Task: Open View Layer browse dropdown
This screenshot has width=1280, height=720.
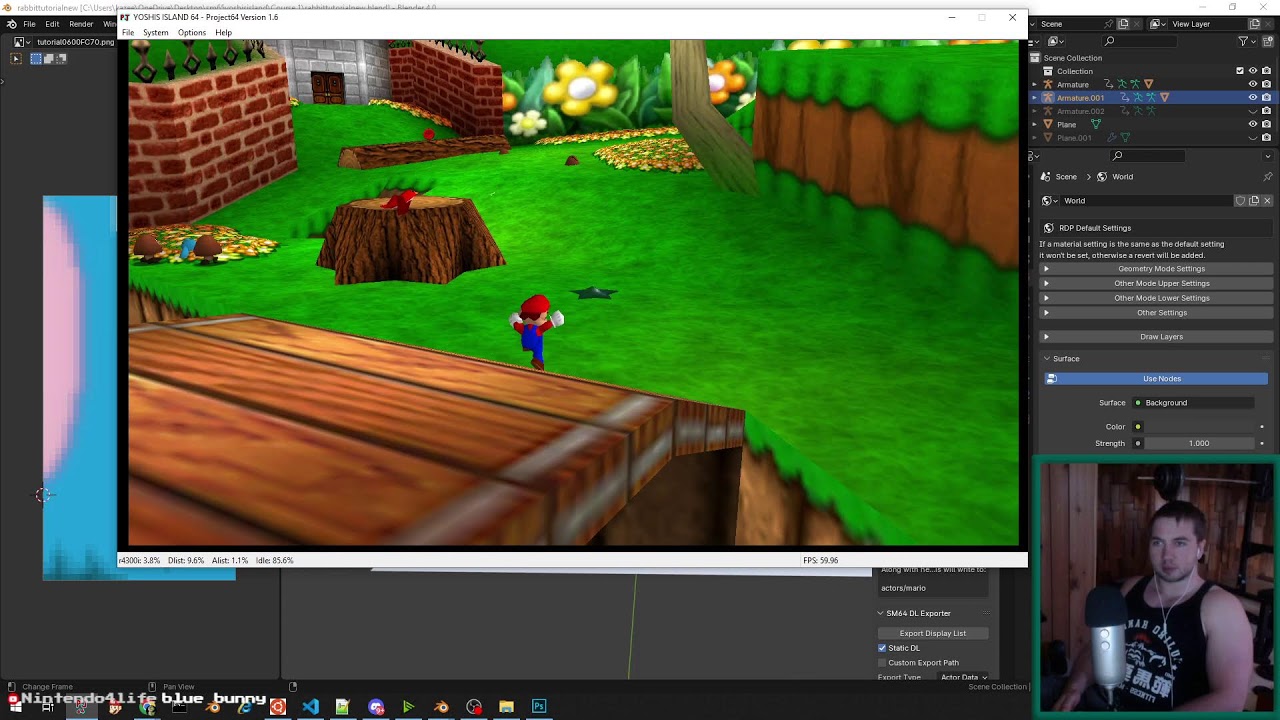Action: (x=1157, y=24)
